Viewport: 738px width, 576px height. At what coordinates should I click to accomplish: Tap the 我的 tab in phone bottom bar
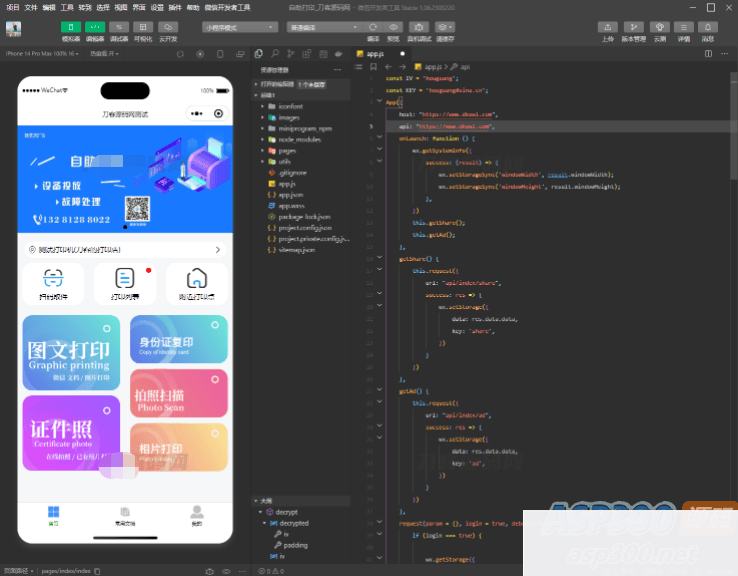point(196,516)
